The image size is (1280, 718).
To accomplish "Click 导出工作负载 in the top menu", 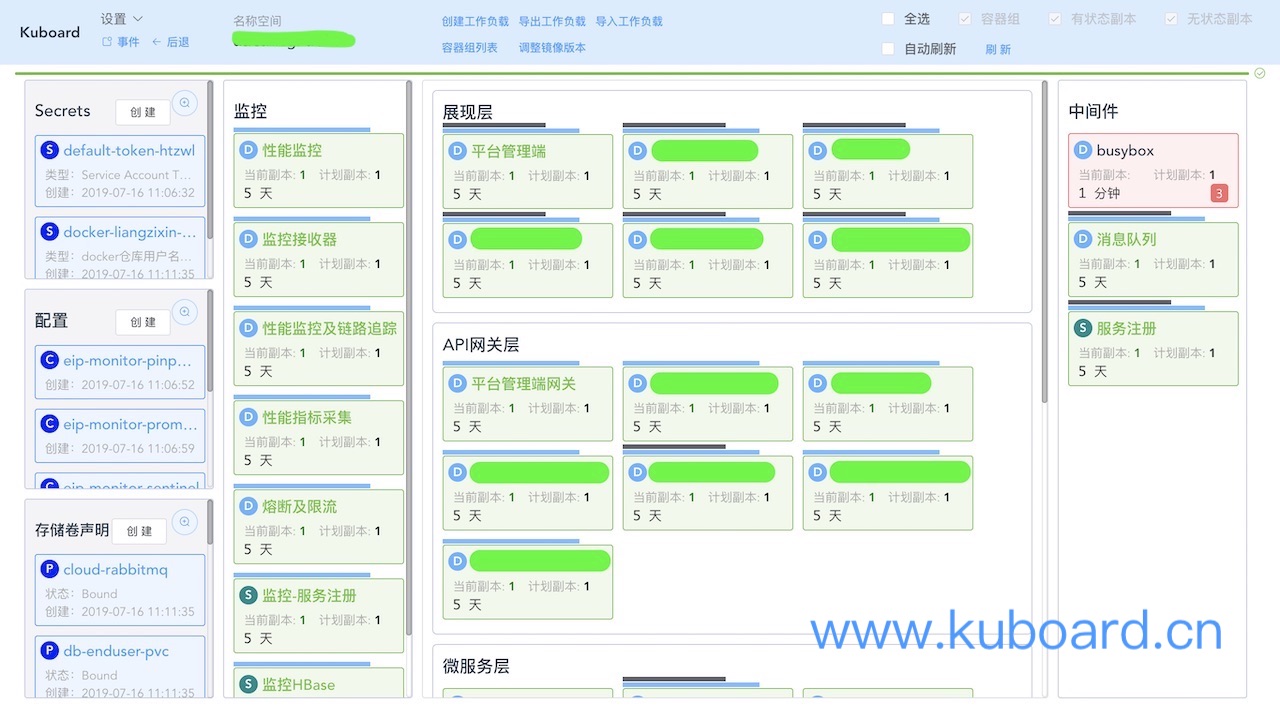I will click(552, 21).
